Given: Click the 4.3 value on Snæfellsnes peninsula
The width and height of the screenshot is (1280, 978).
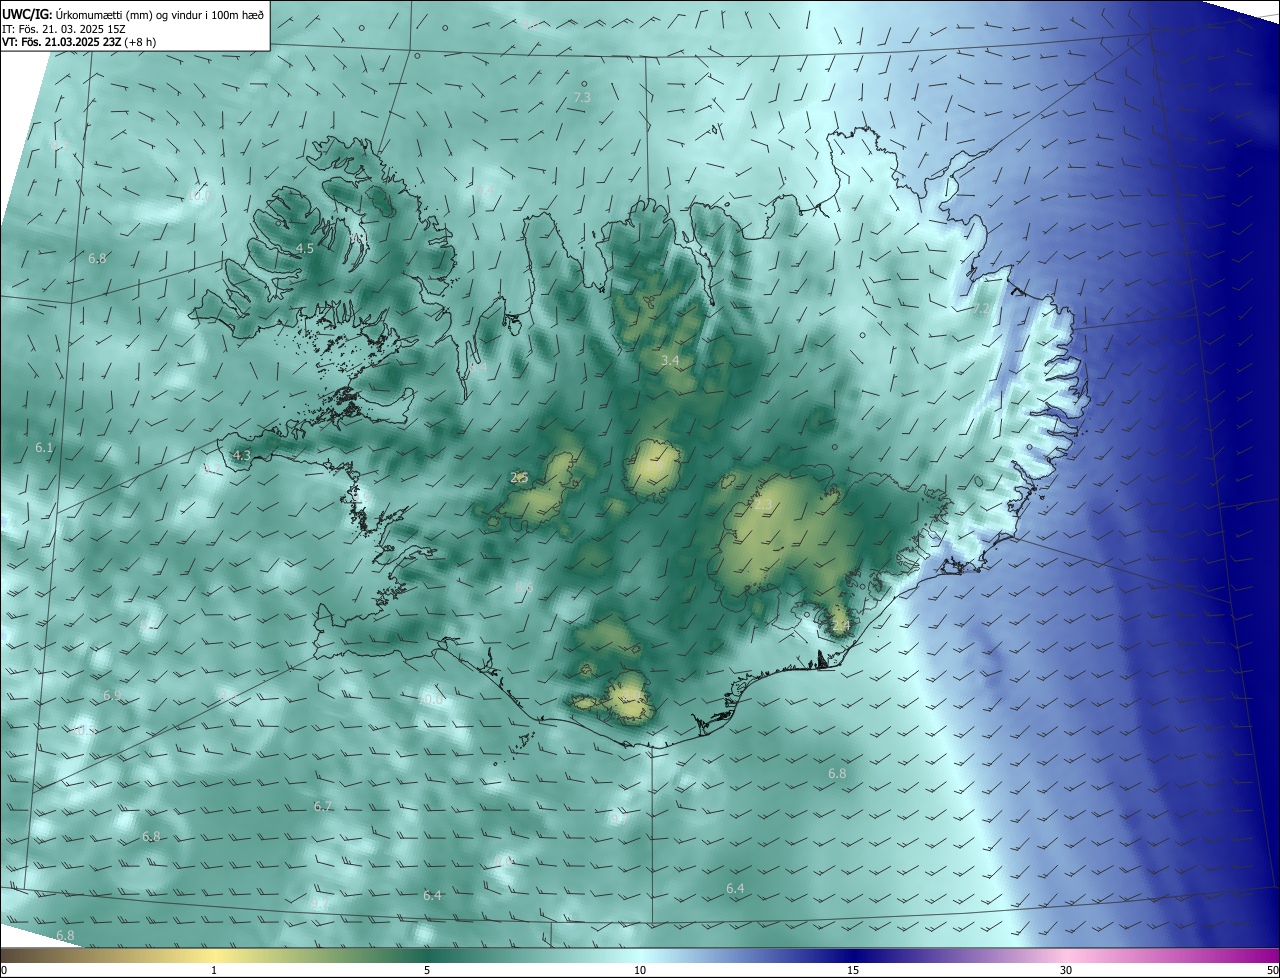Looking at the screenshot, I should [x=241, y=455].
